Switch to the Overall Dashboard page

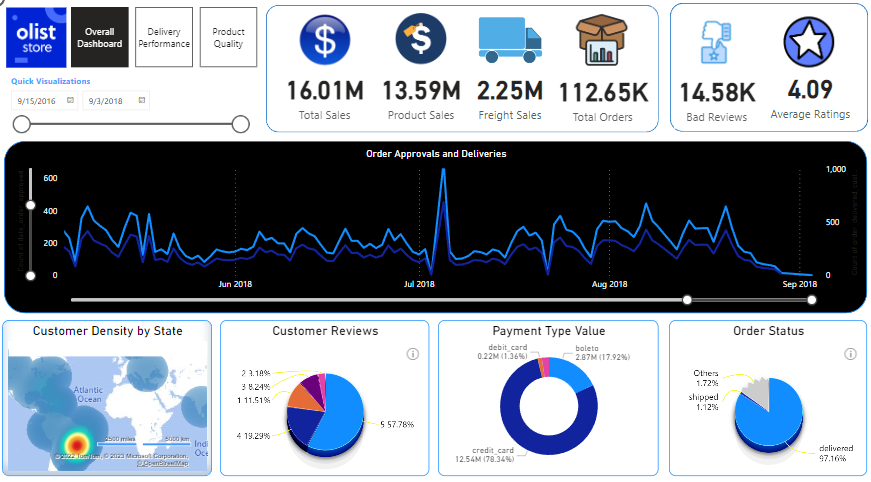pyautogui.click(x=100, y=37)
